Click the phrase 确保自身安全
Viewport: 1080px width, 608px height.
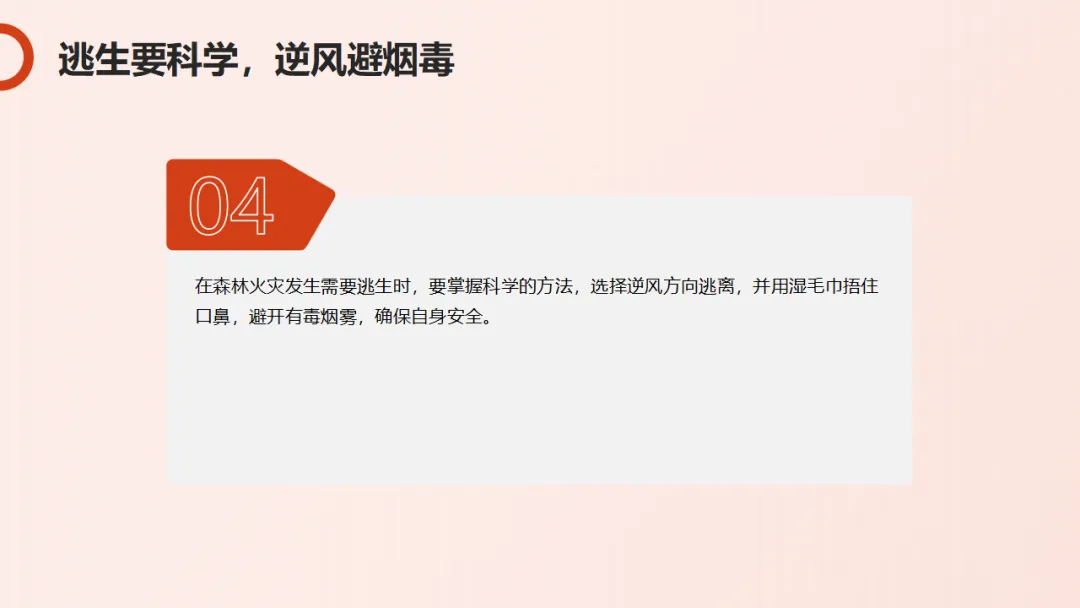point(429,317)
